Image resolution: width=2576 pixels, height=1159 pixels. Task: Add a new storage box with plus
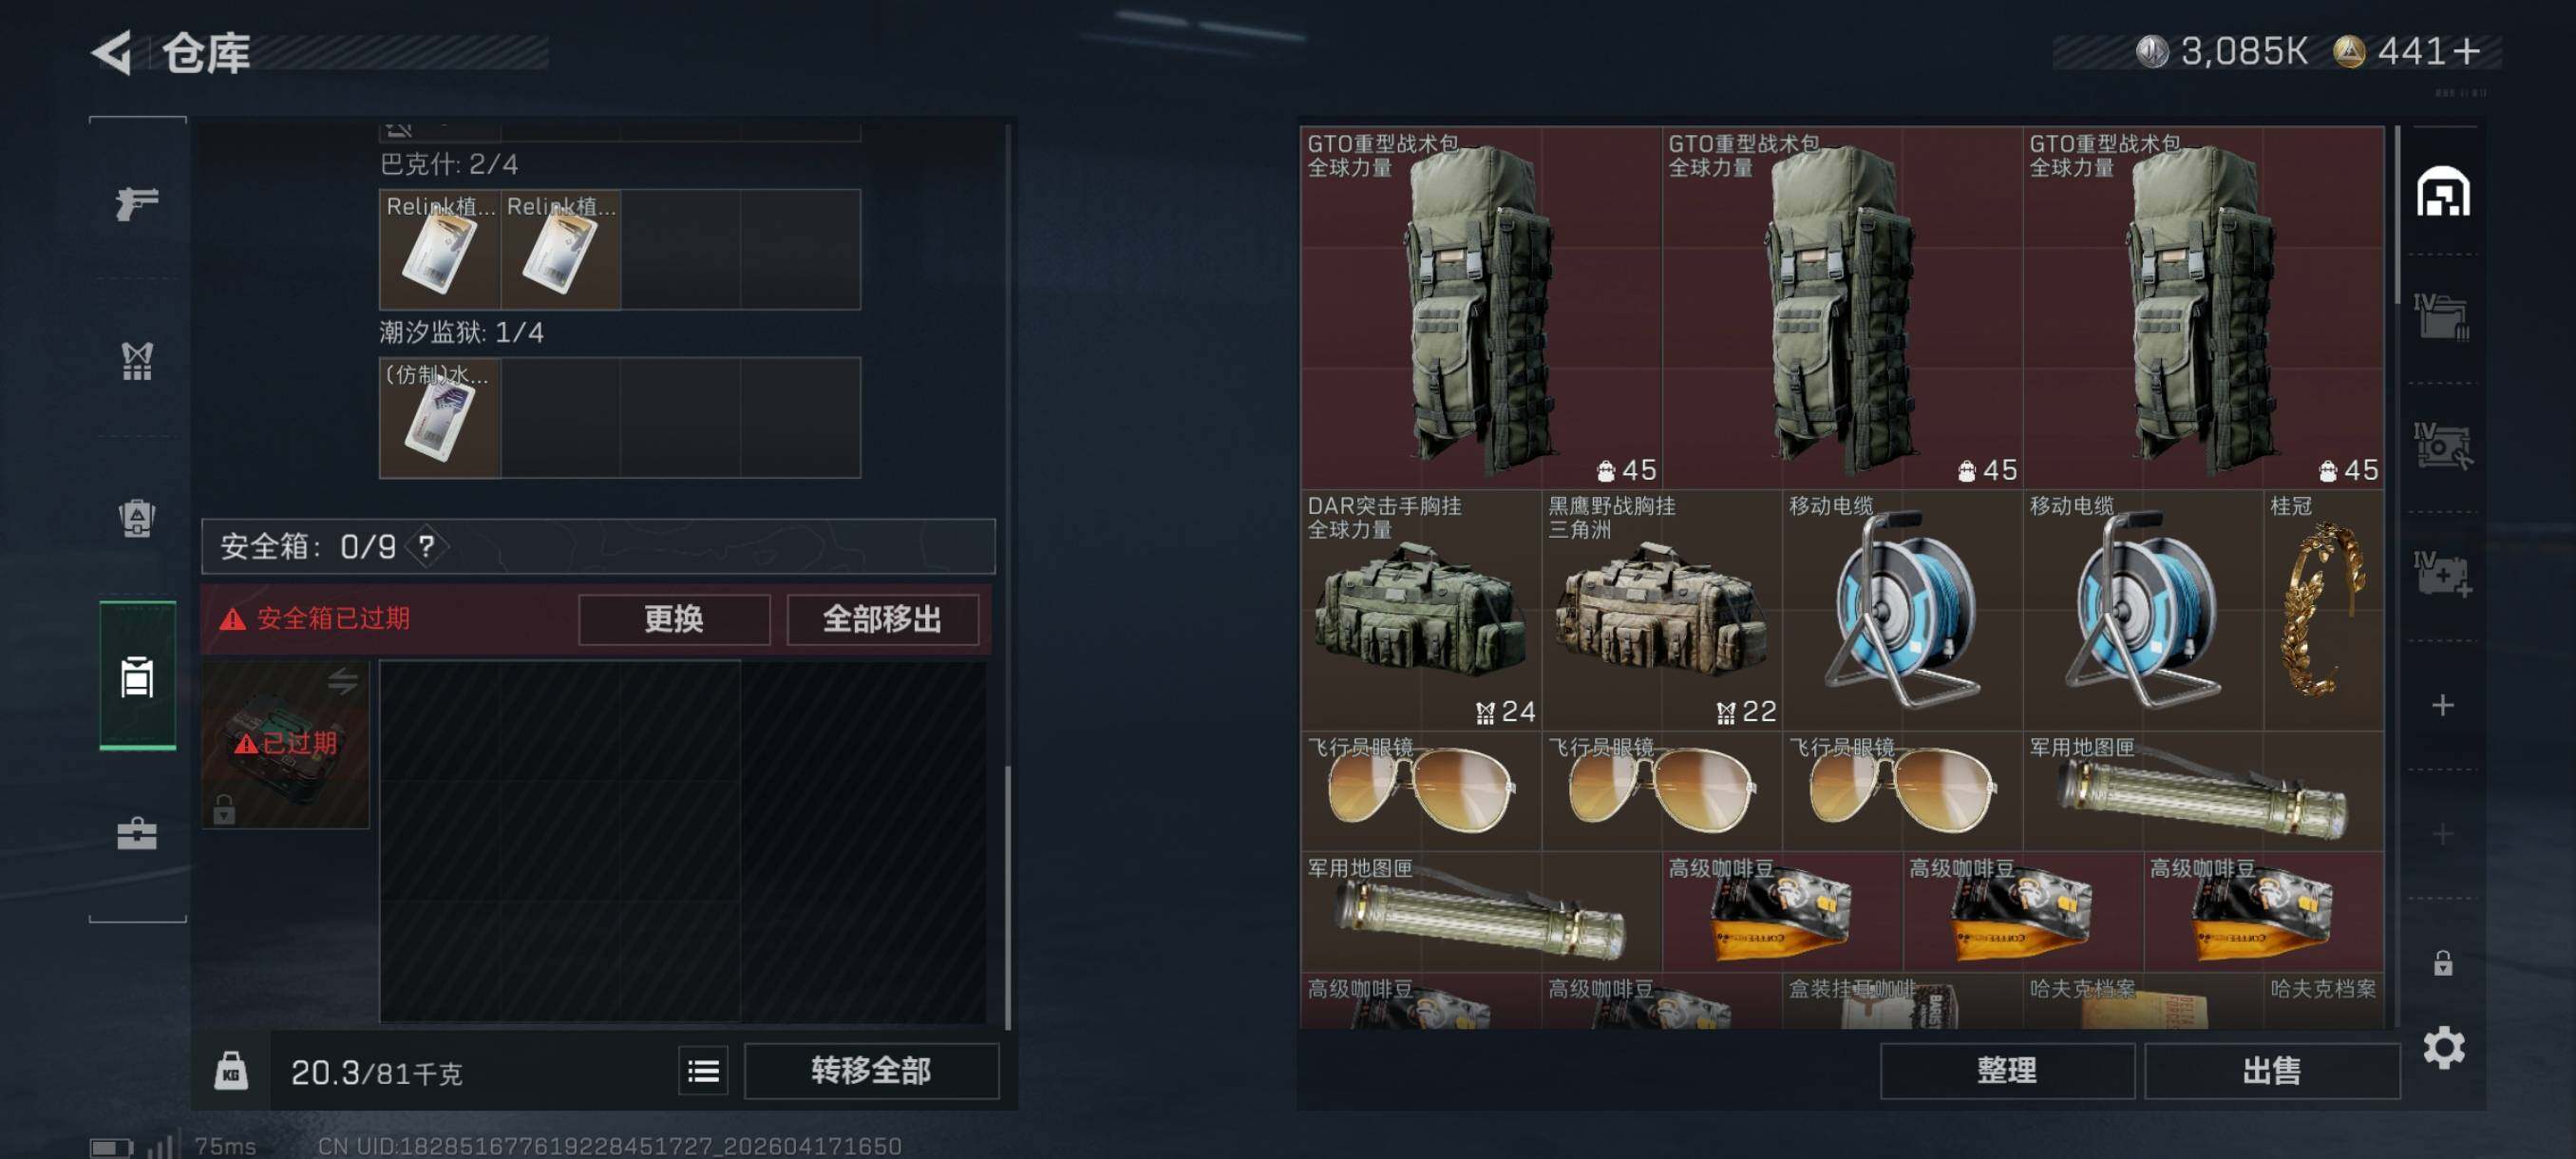[2443, 706]
